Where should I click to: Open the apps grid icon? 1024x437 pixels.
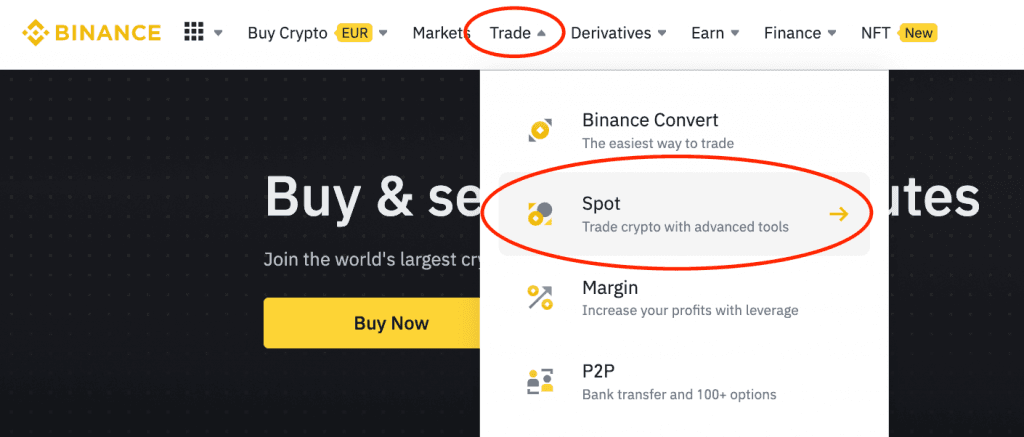[194, 33]
